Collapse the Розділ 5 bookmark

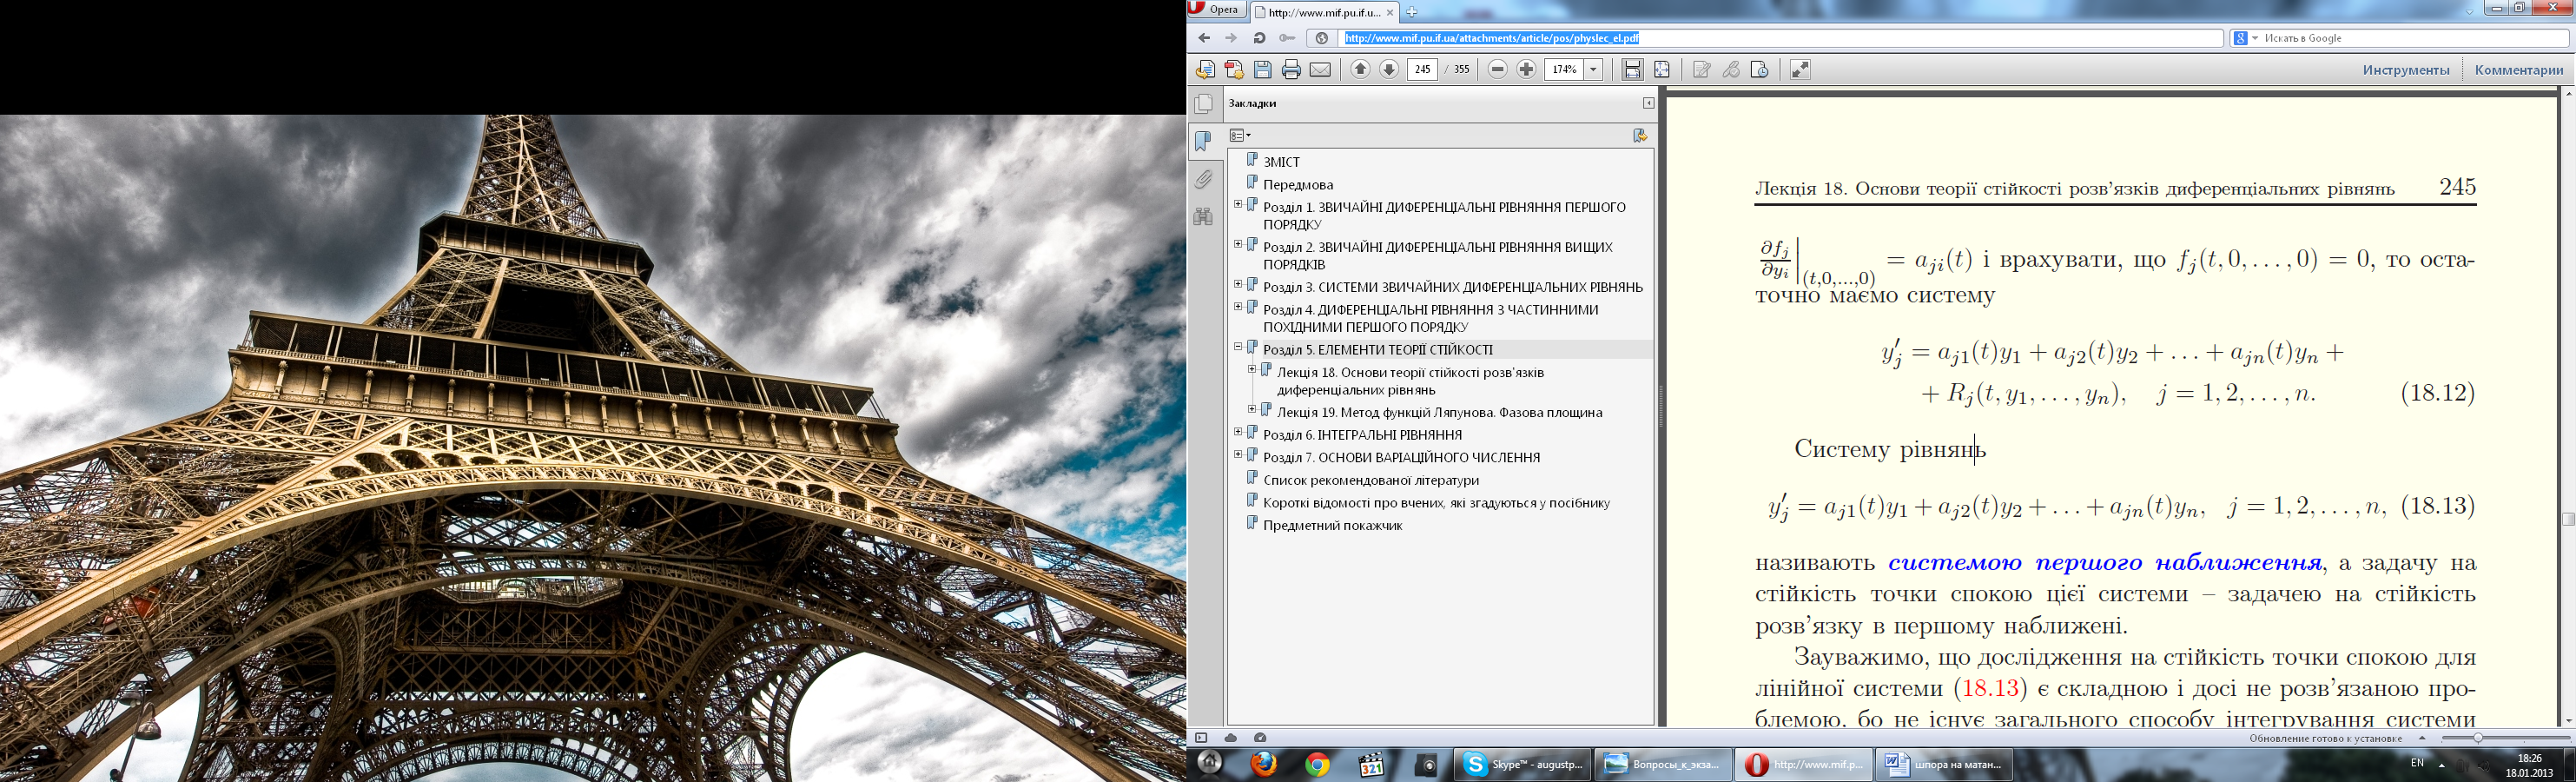(1238, 347)
